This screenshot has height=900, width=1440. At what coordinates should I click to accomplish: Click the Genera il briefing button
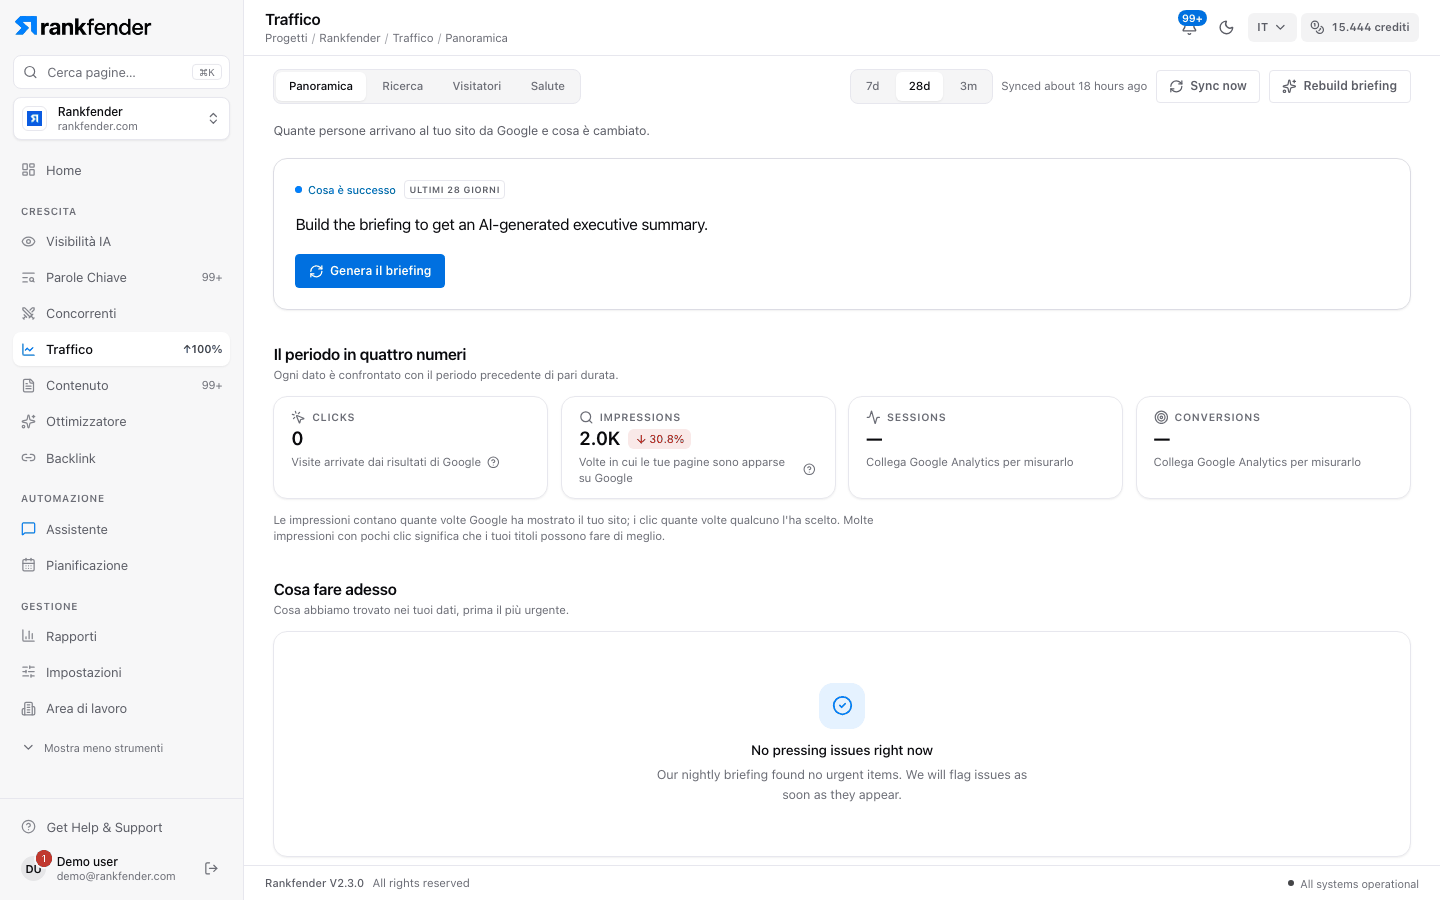click(370, 271)
